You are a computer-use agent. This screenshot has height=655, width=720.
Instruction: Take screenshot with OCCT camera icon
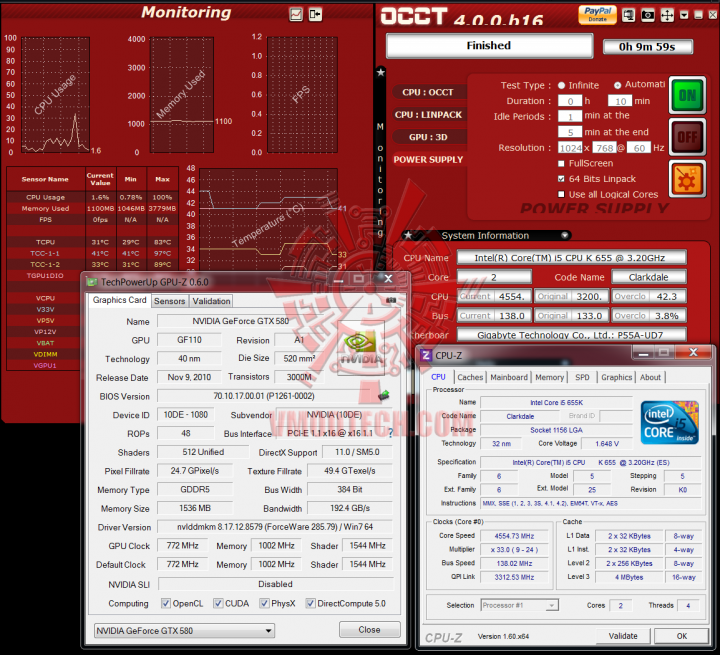tap(648, 15)
